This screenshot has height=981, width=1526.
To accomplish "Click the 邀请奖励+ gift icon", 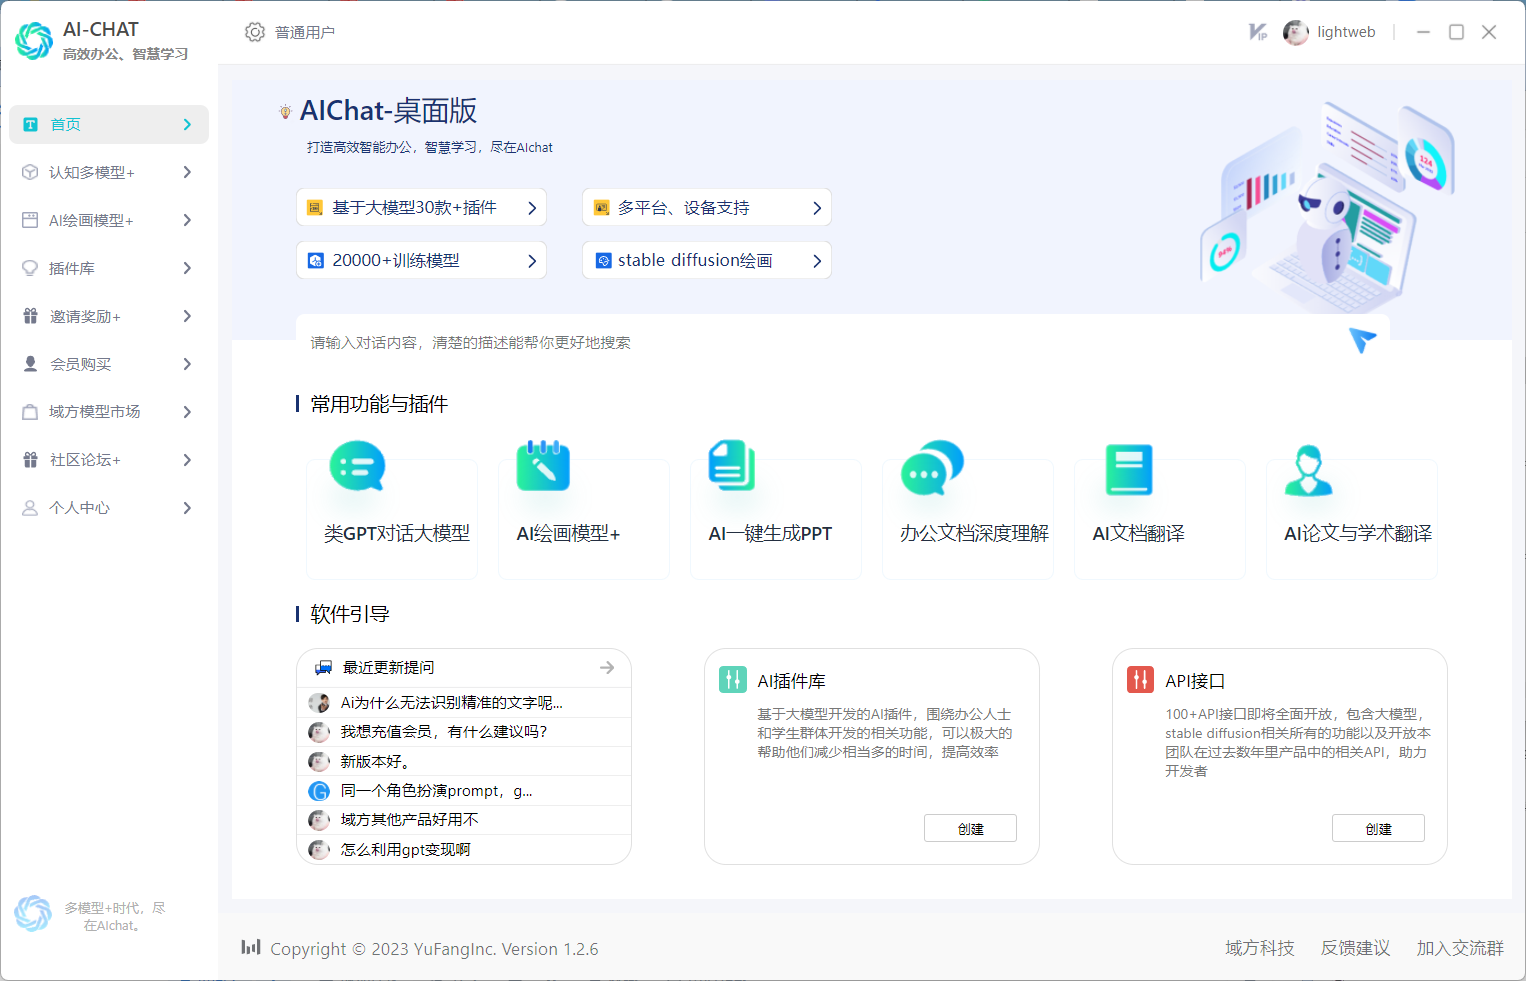I will point(30,316).
